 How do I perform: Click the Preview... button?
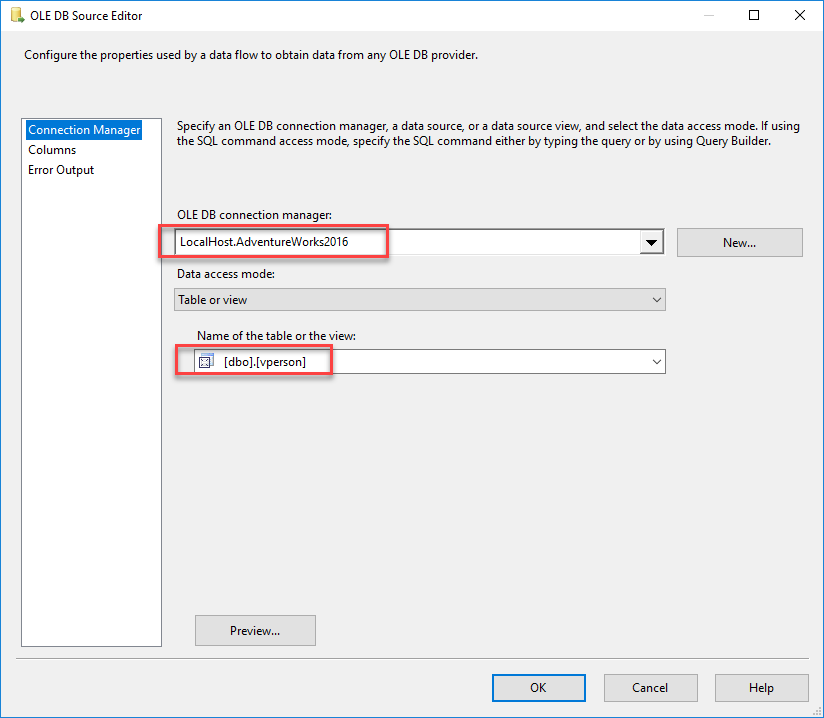255,631
